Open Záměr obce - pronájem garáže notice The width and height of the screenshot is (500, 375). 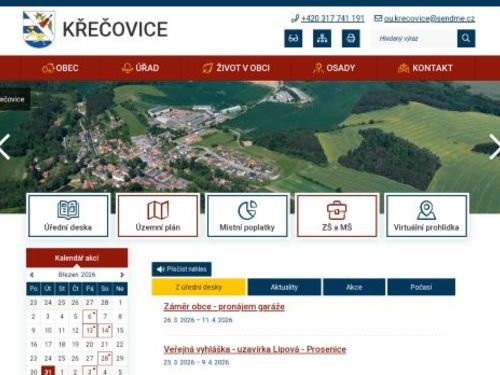click(224, 307)
